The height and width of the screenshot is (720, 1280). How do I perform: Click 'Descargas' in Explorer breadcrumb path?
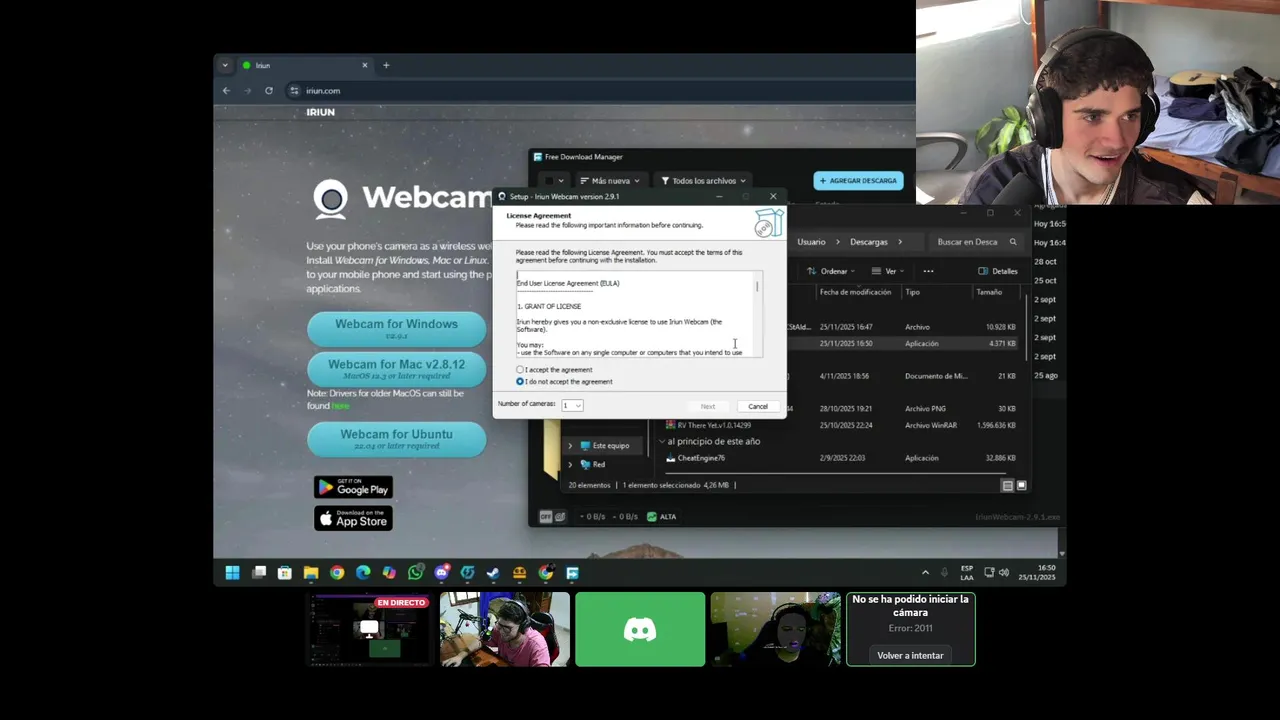point(869,242)
